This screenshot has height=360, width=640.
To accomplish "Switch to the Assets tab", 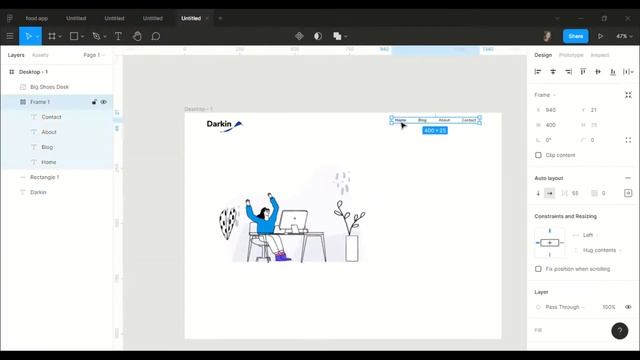I will pyautogui.click(x=40, y=55).
